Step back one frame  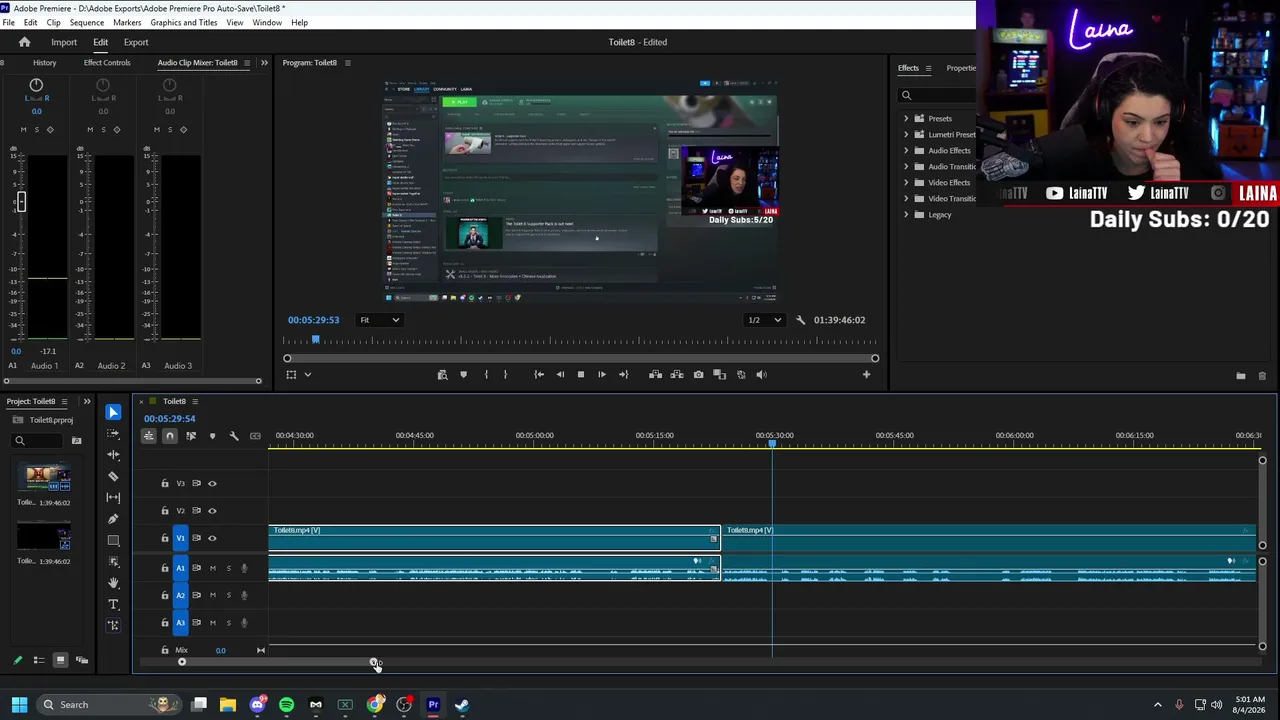click(560, 374)
